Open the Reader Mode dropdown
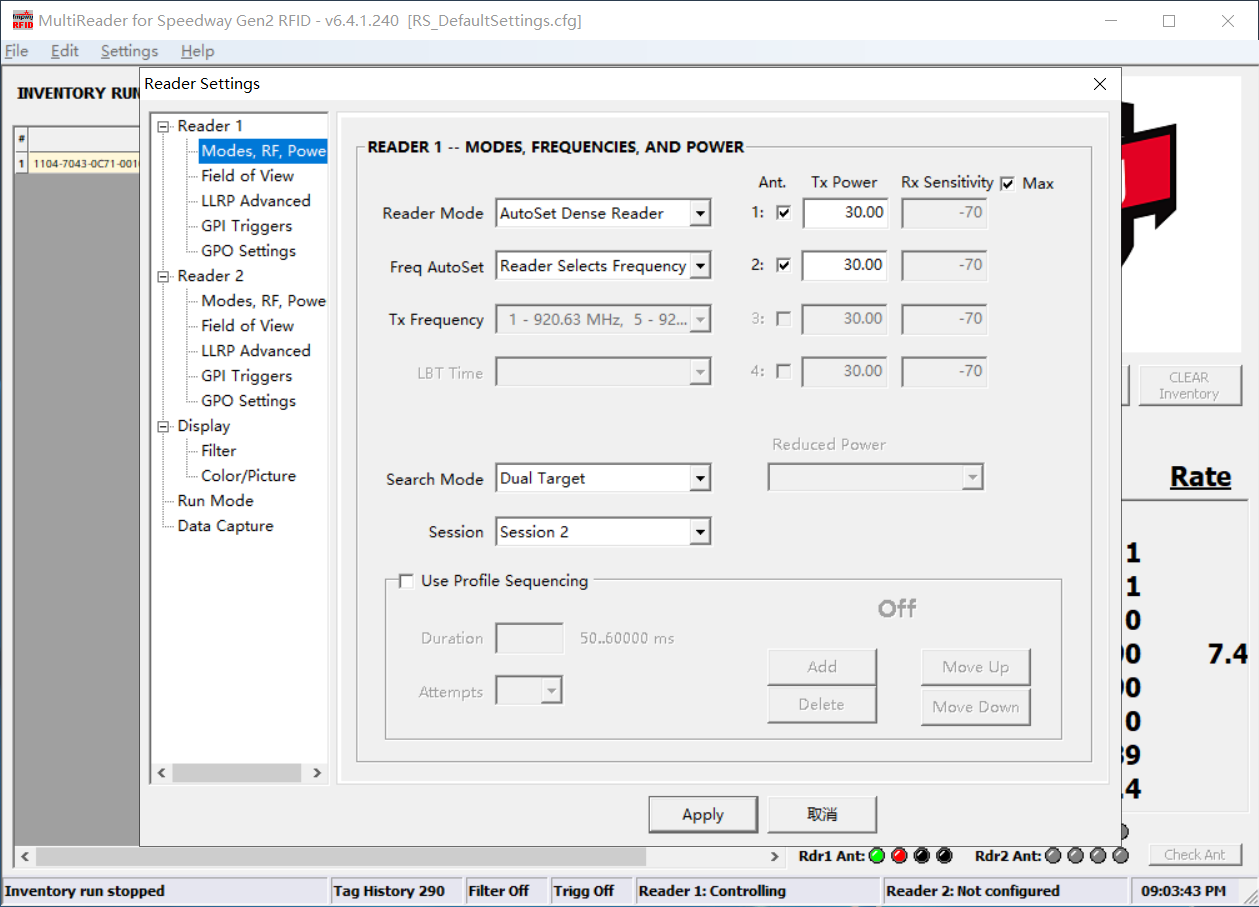Screen dimensions: 1259x907 click(700, 213)
